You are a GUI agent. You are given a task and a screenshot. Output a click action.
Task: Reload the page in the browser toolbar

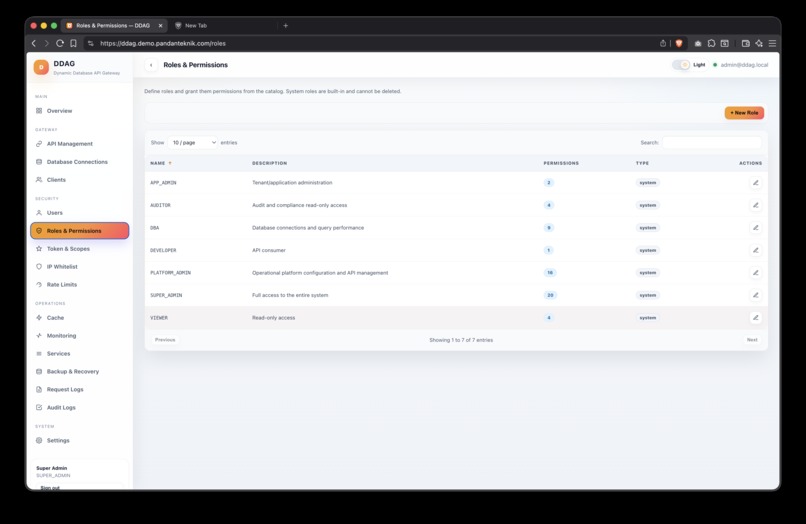coord(60,43)
